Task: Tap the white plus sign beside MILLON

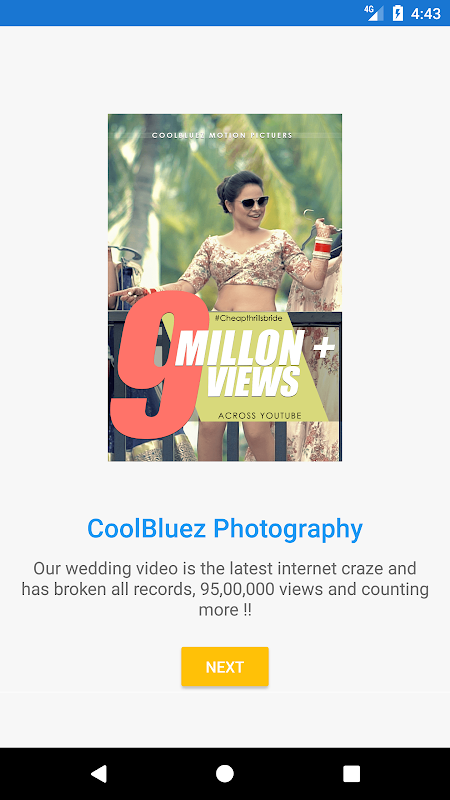Action: point(323,348)
